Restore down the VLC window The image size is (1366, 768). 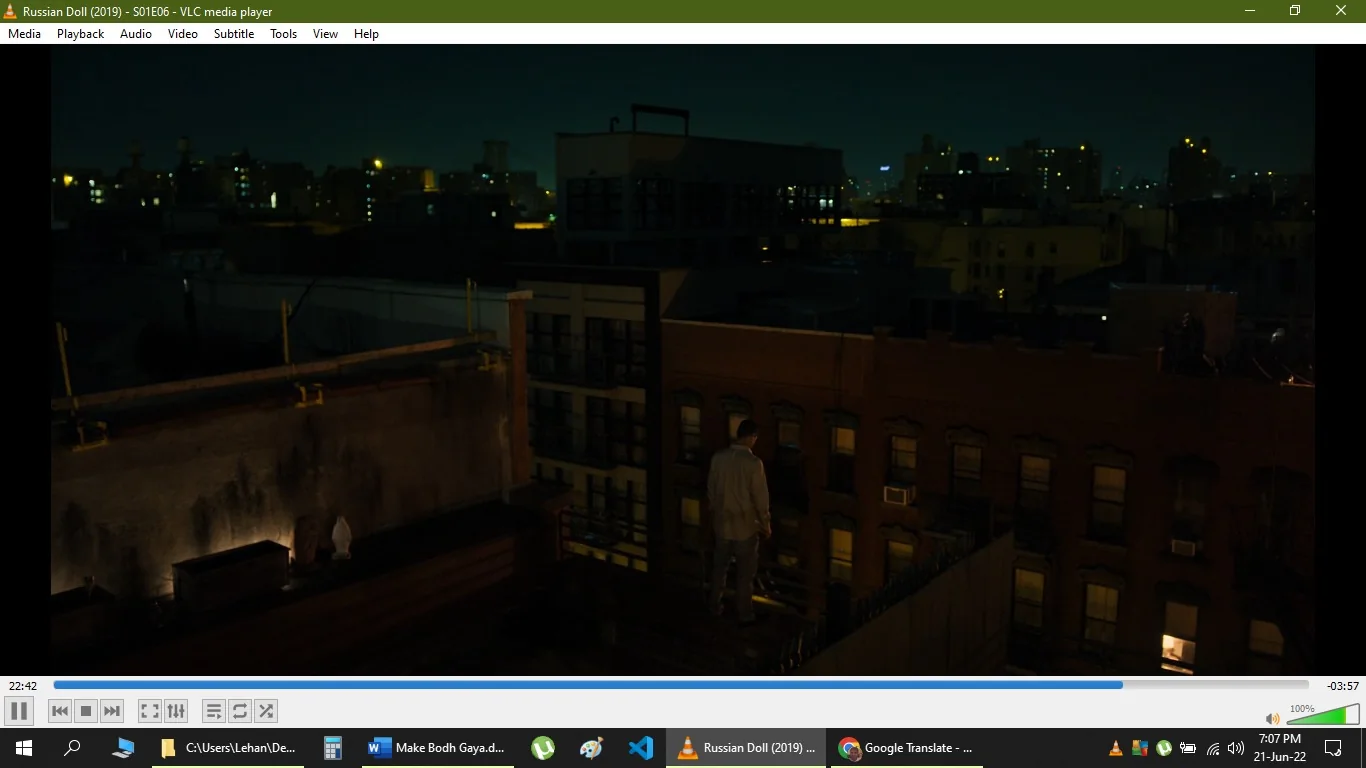[x=1295, y=11]
